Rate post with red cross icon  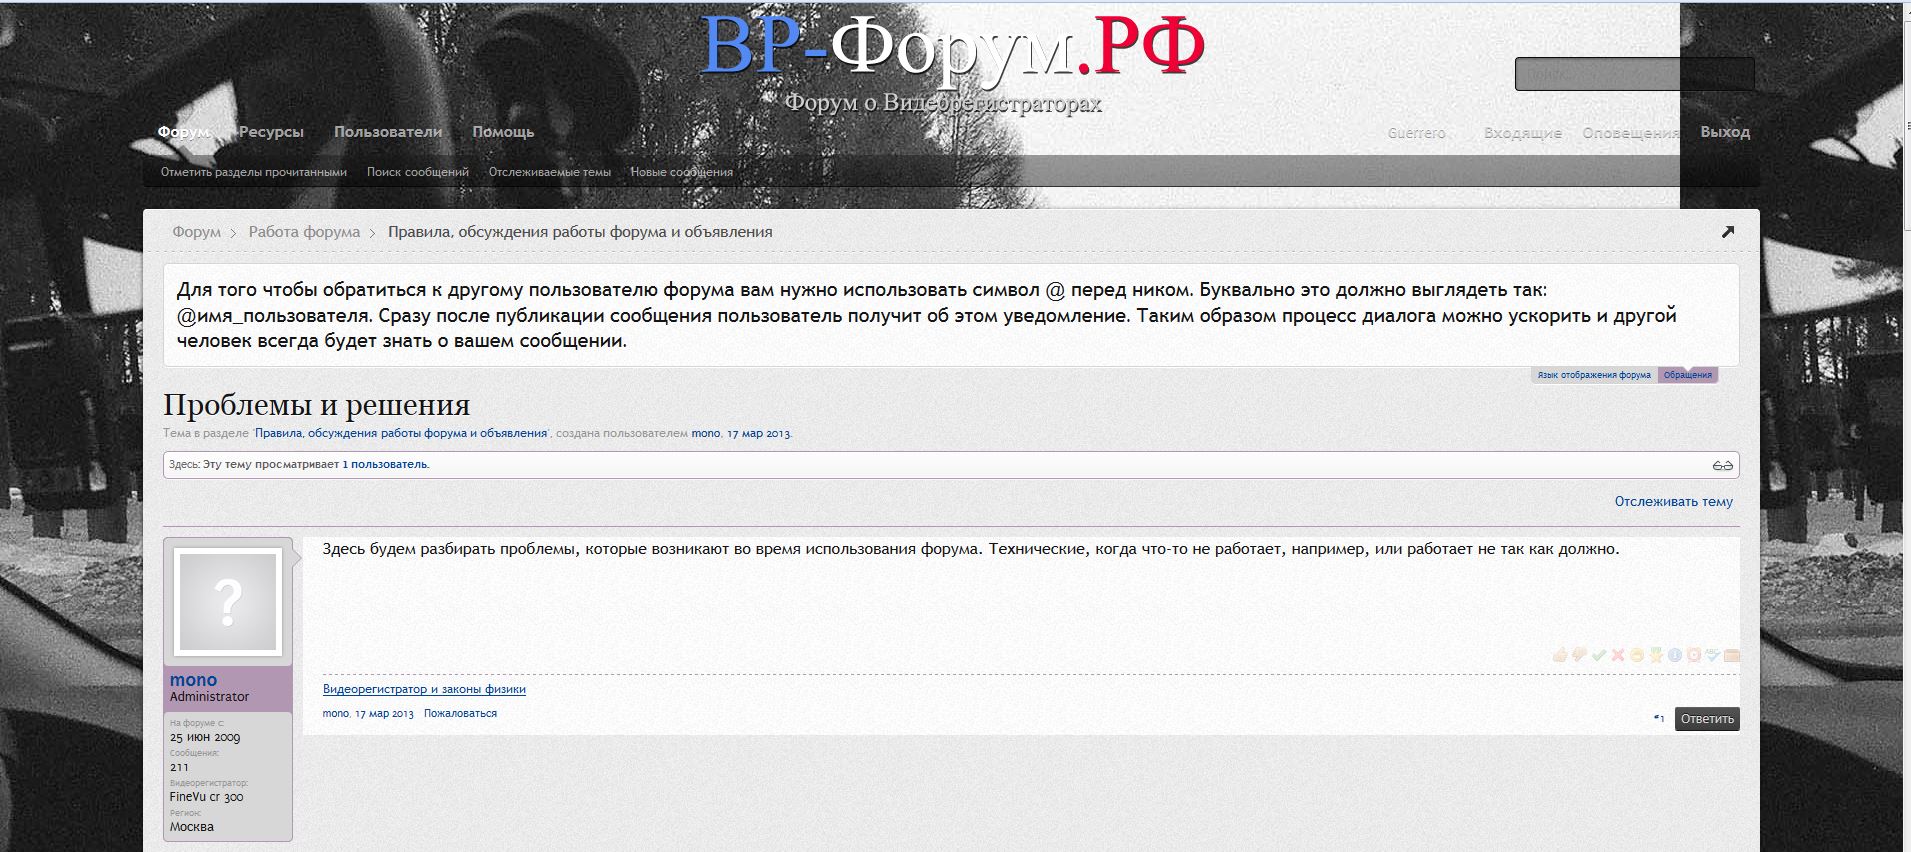pos(1617,655)
